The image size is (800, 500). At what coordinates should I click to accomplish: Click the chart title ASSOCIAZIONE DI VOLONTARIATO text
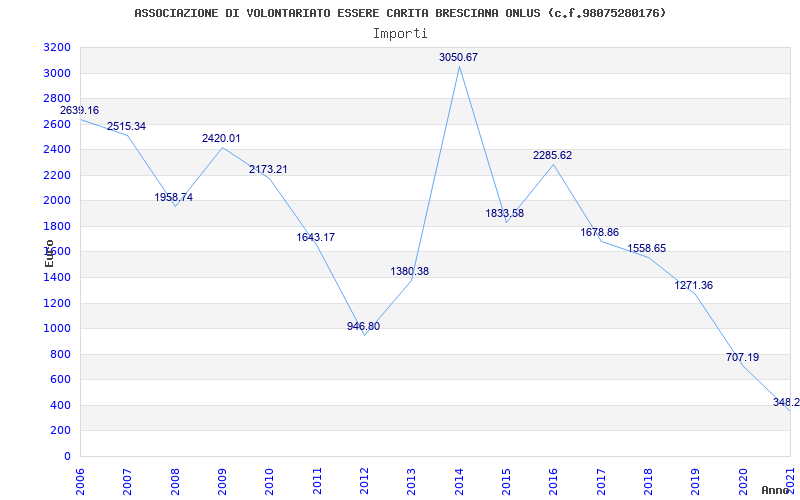pyautogui.click(x=400, y=13)
